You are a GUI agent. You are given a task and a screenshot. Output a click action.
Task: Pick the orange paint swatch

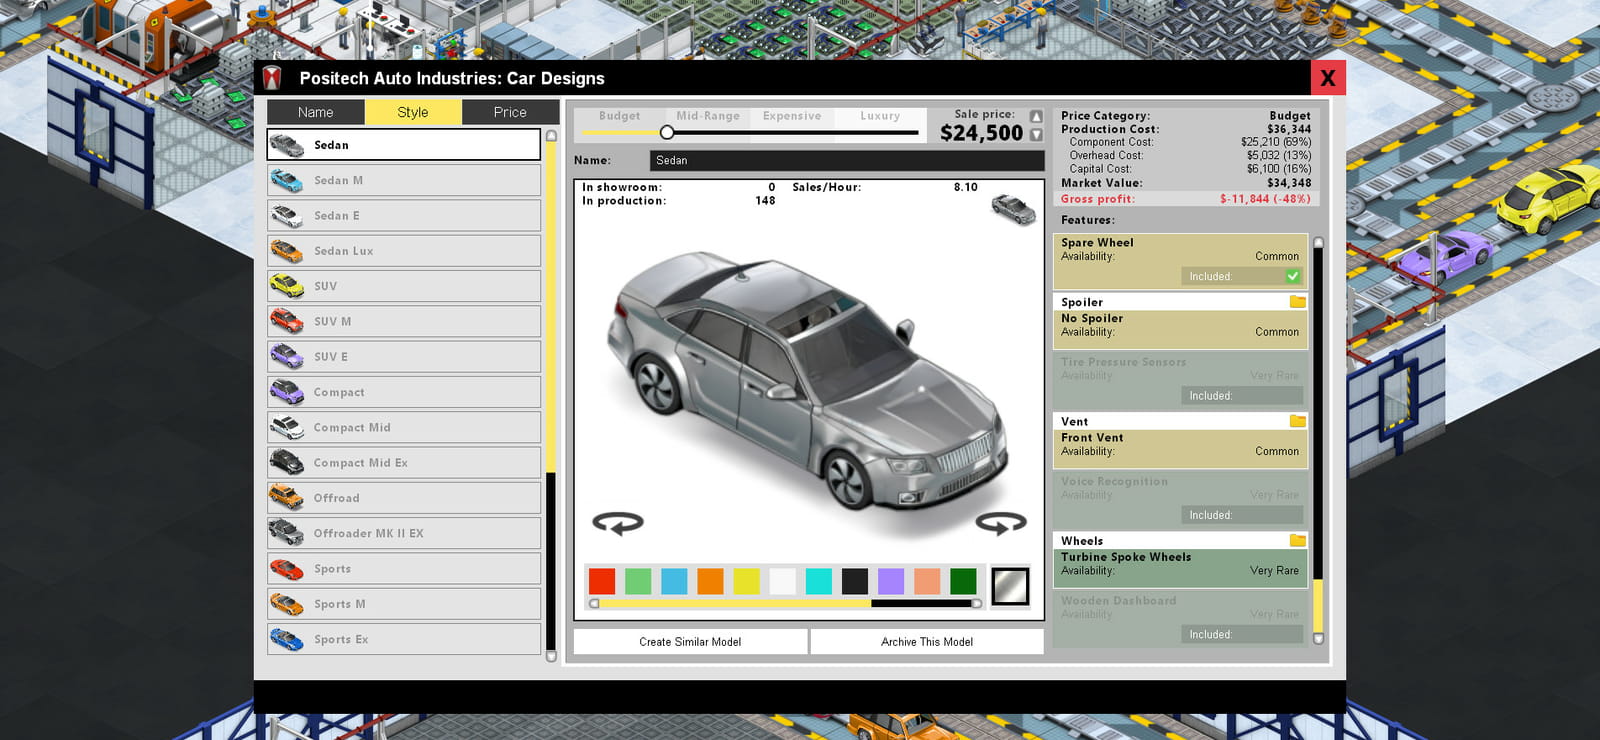pyautogui.click(x=710, y=581)
